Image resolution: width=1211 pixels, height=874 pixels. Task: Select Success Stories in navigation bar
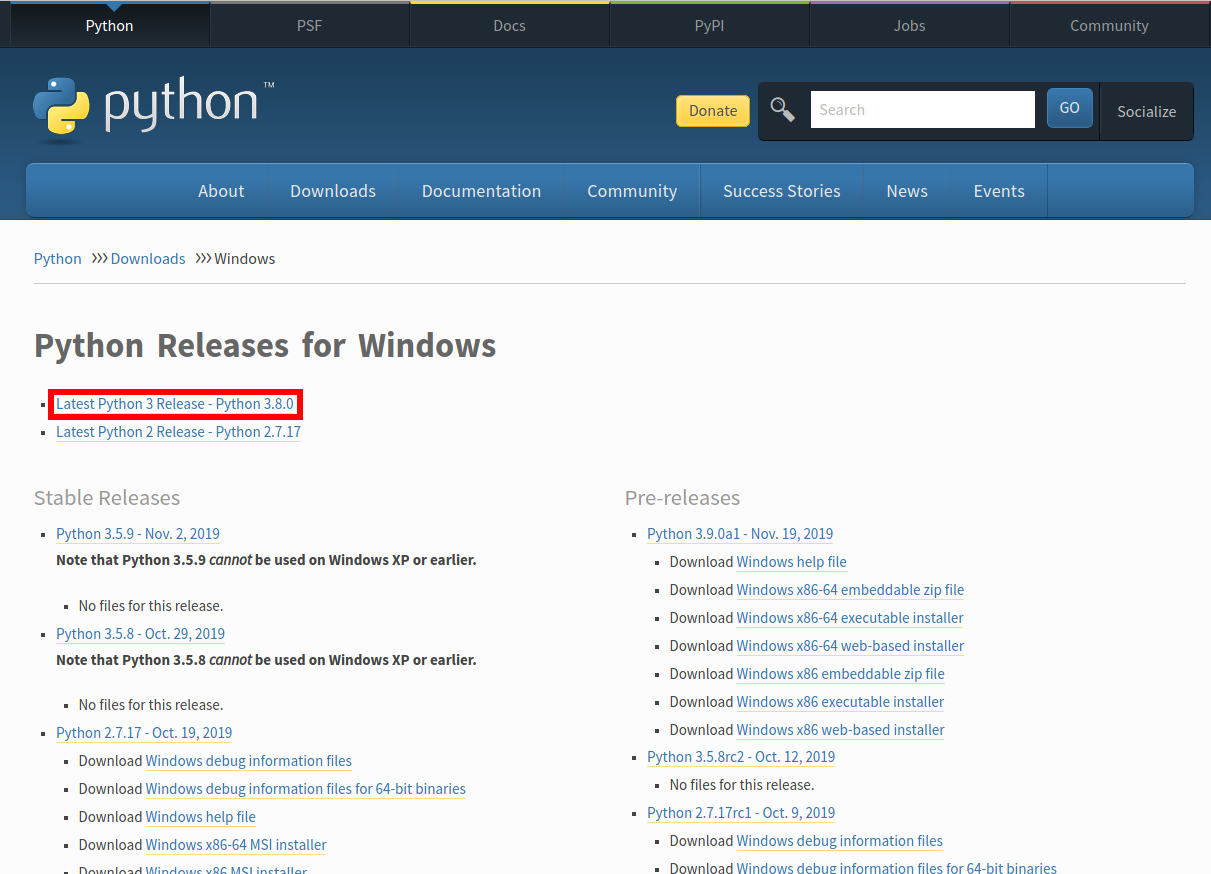point(781,191)
